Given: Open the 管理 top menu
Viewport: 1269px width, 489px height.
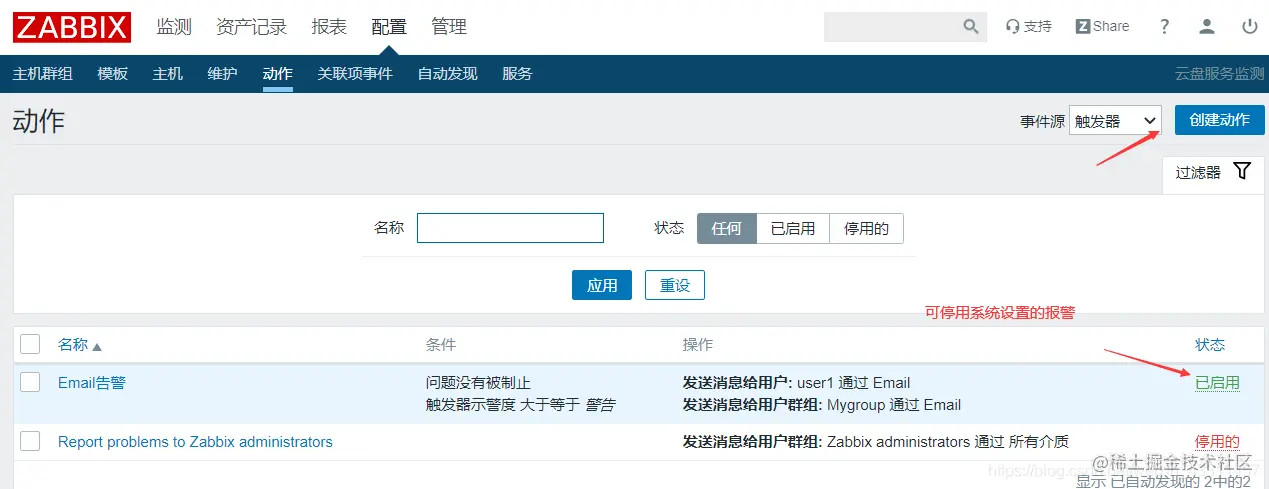Looking at the screenshot, I should 449,27.
